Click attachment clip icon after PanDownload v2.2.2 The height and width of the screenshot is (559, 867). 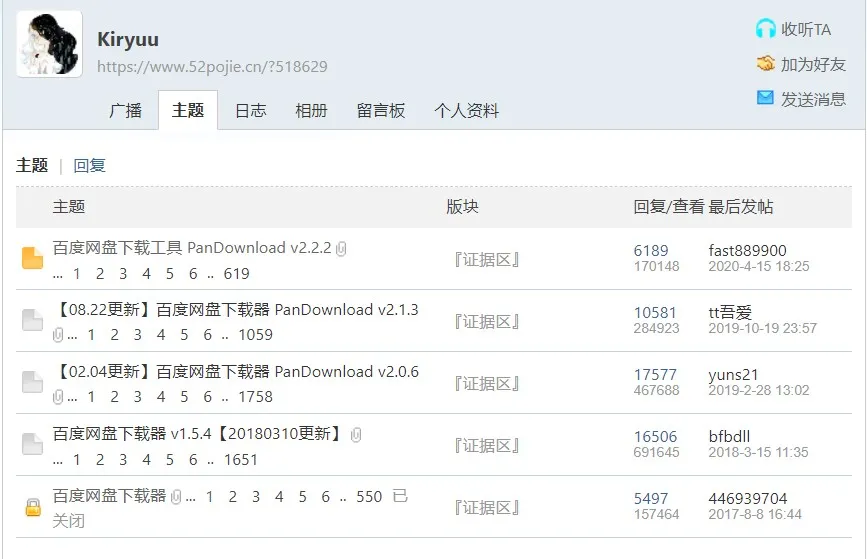point(341,249)
